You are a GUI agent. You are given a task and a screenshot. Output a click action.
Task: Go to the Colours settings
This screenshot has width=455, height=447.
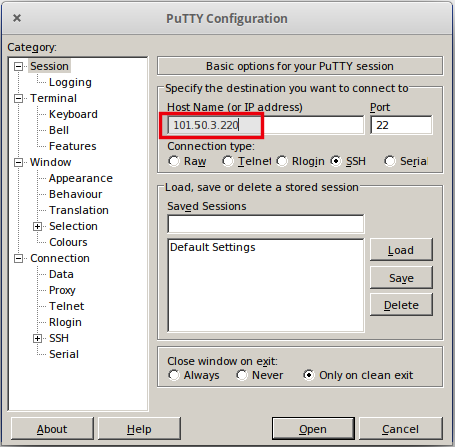68,242
